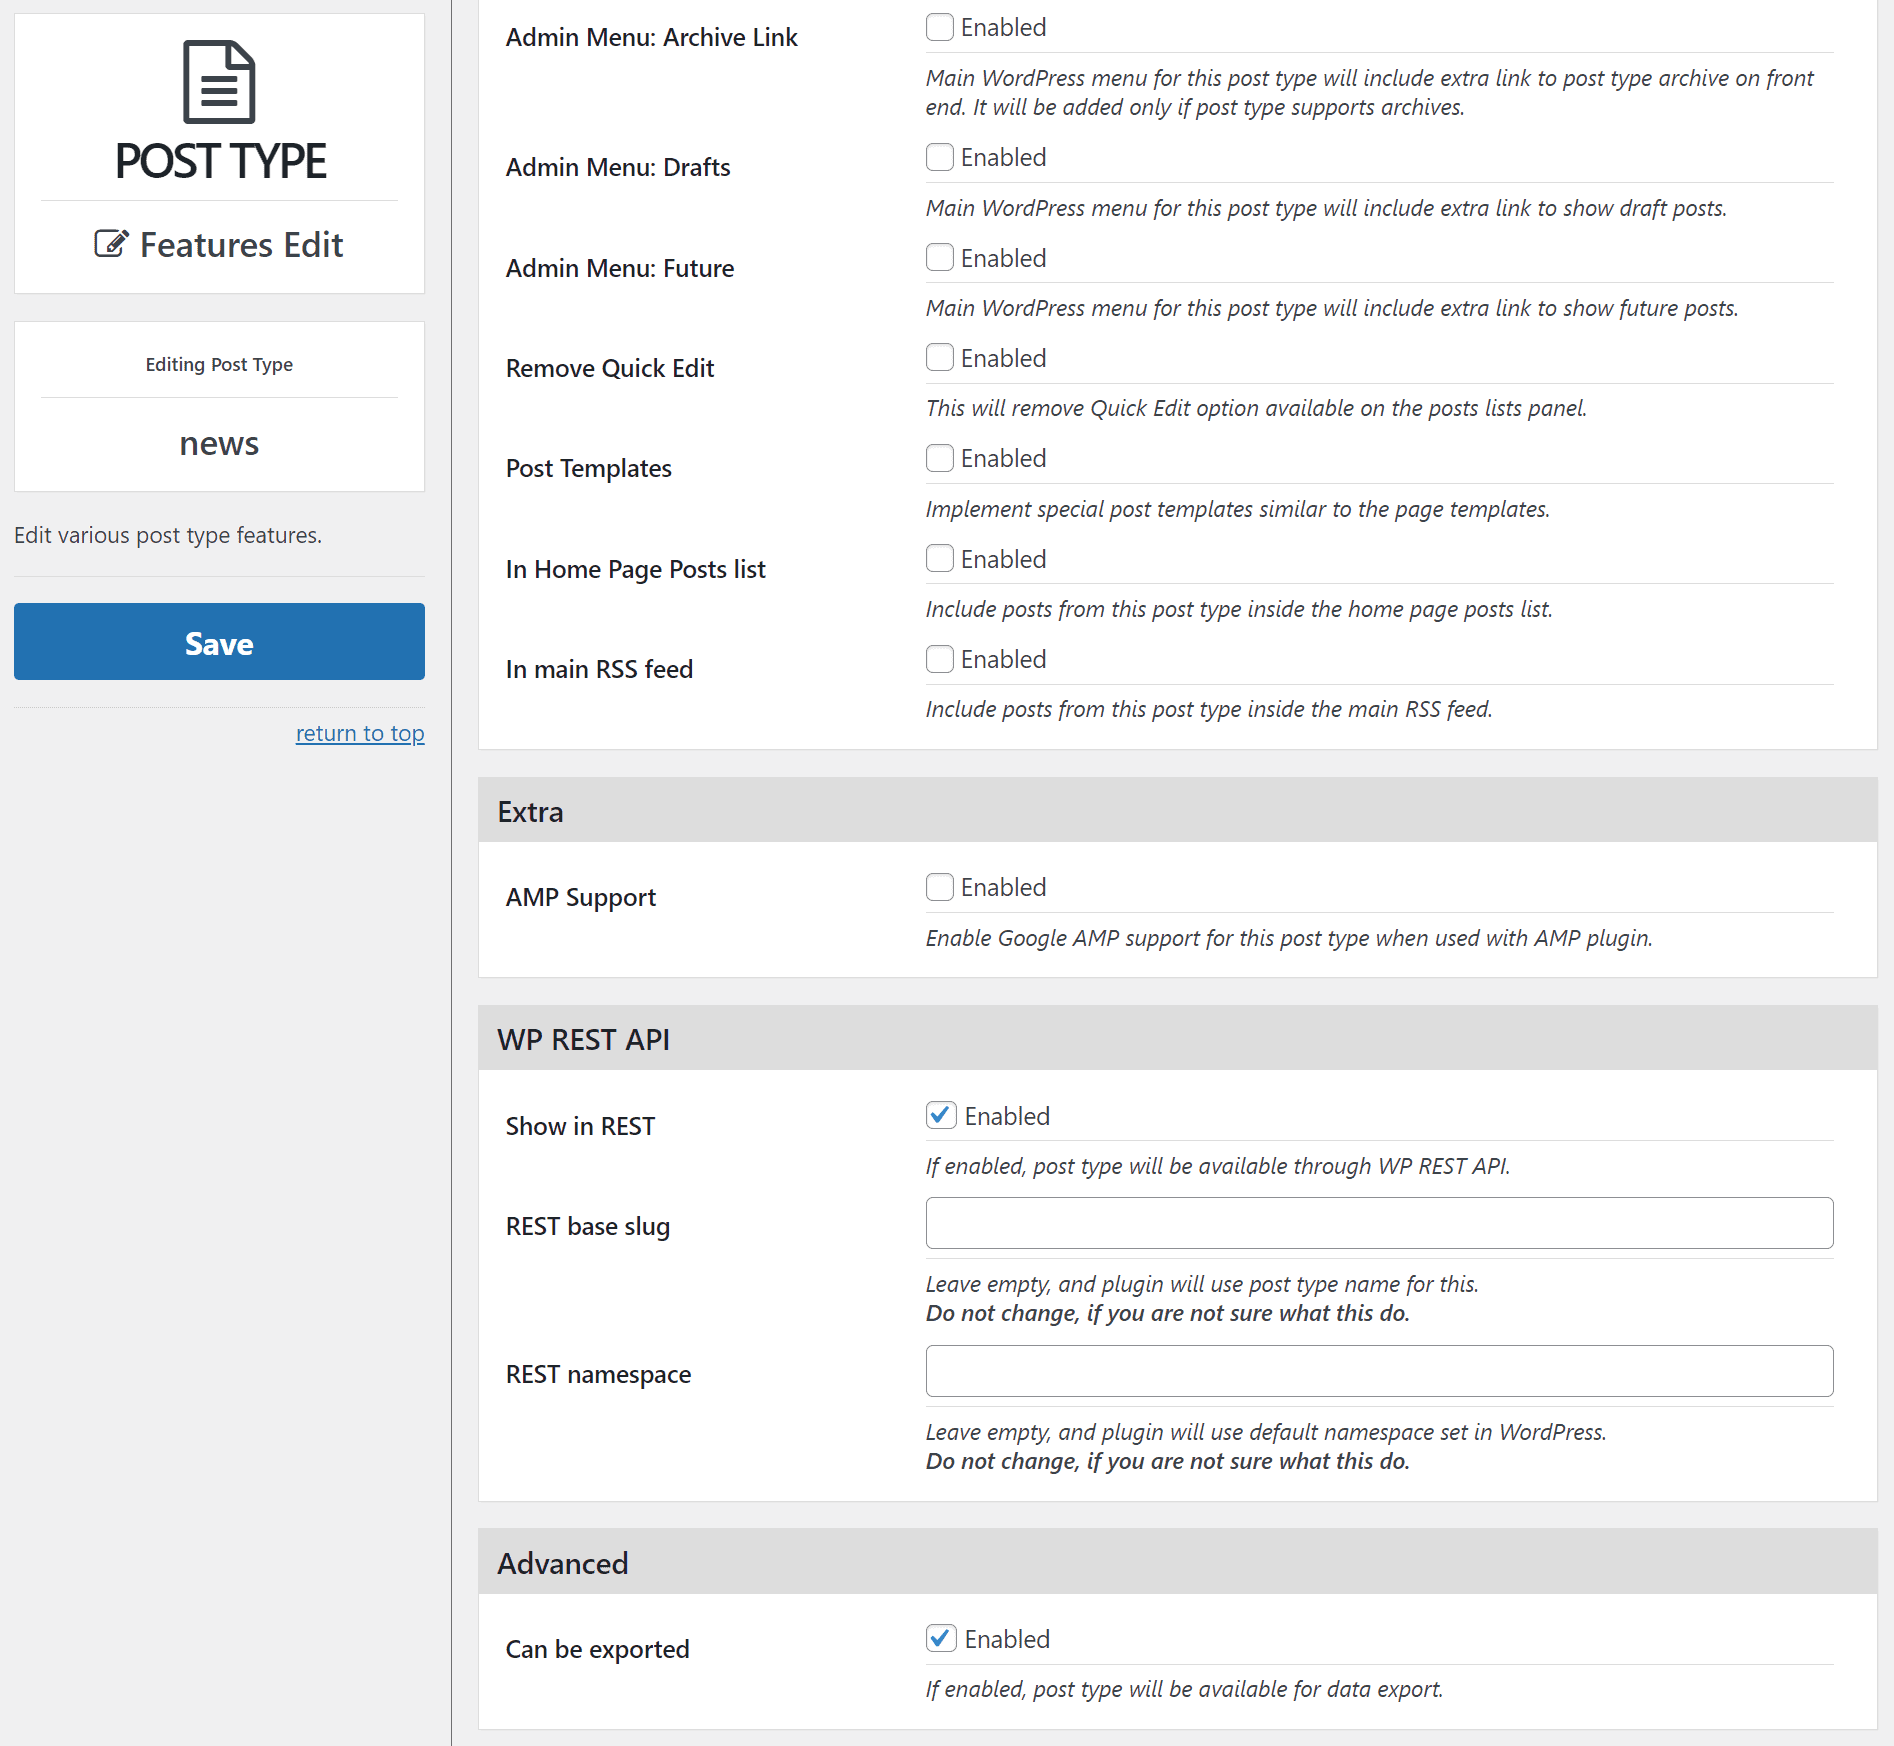Image resolution: width=1894 pixels, height=1746 pixels.
Task: Click the 'In main RSS feed' label
Action: 599,670
